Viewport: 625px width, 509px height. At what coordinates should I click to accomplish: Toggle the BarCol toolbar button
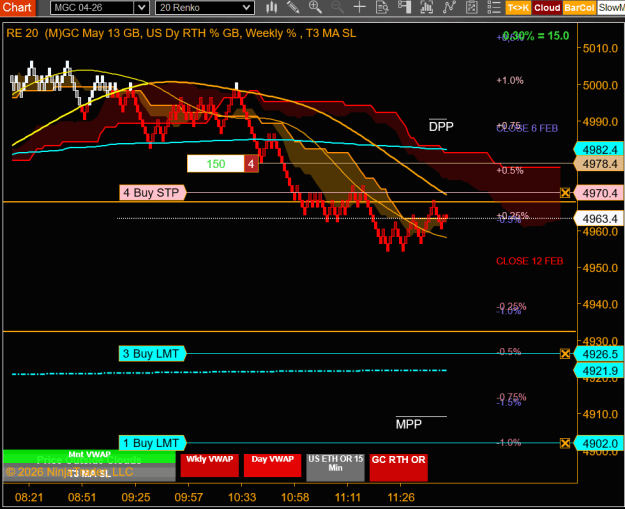580,8
